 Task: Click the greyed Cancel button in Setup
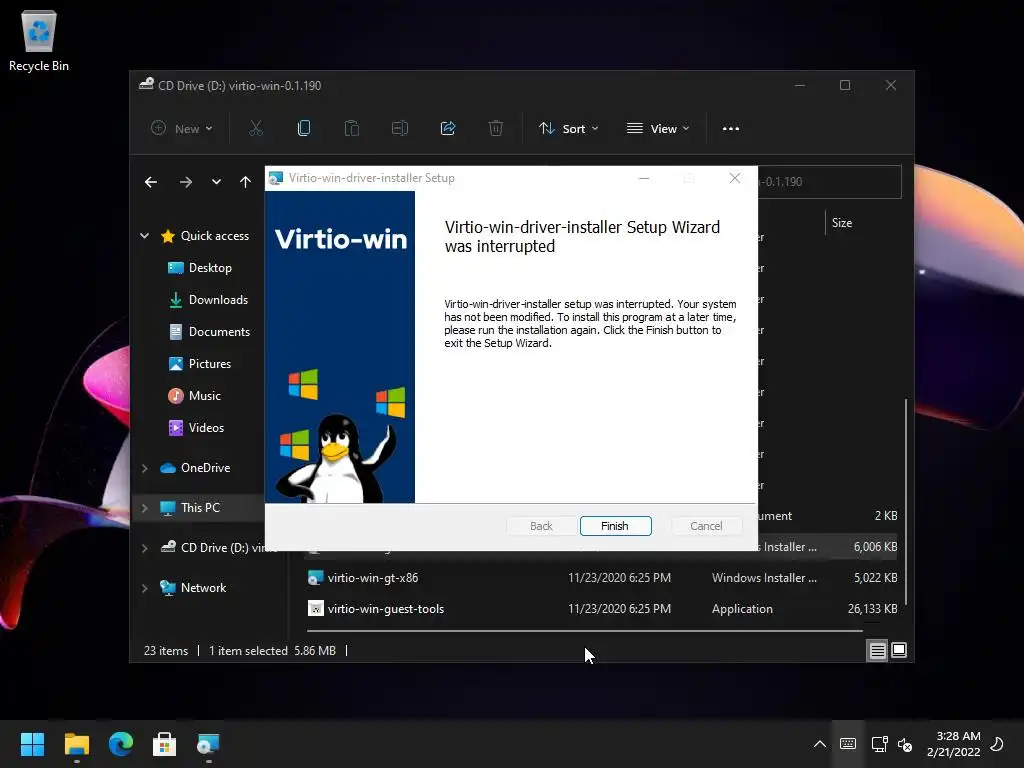(706, 526)
